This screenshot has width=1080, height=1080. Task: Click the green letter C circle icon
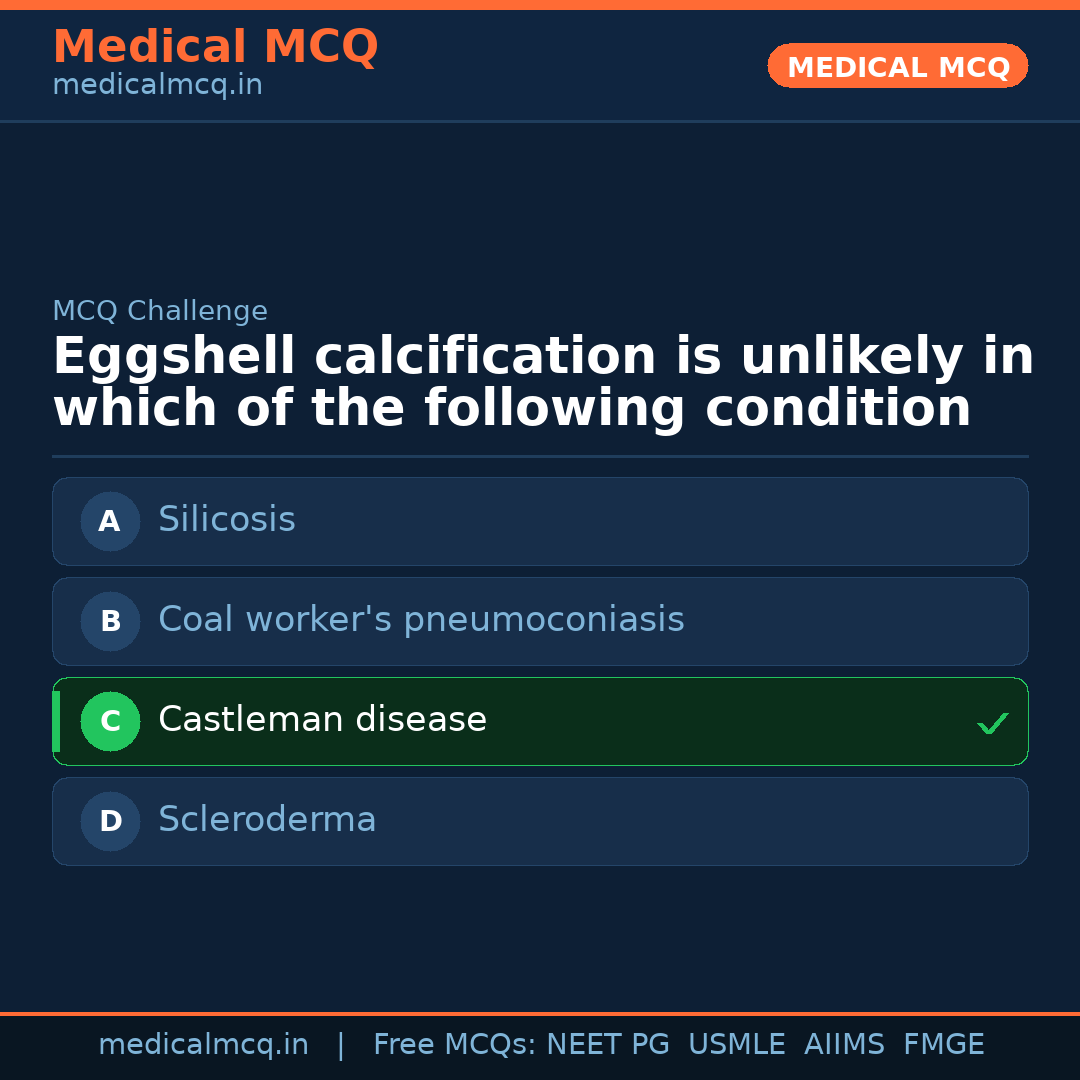coord(110,721)
